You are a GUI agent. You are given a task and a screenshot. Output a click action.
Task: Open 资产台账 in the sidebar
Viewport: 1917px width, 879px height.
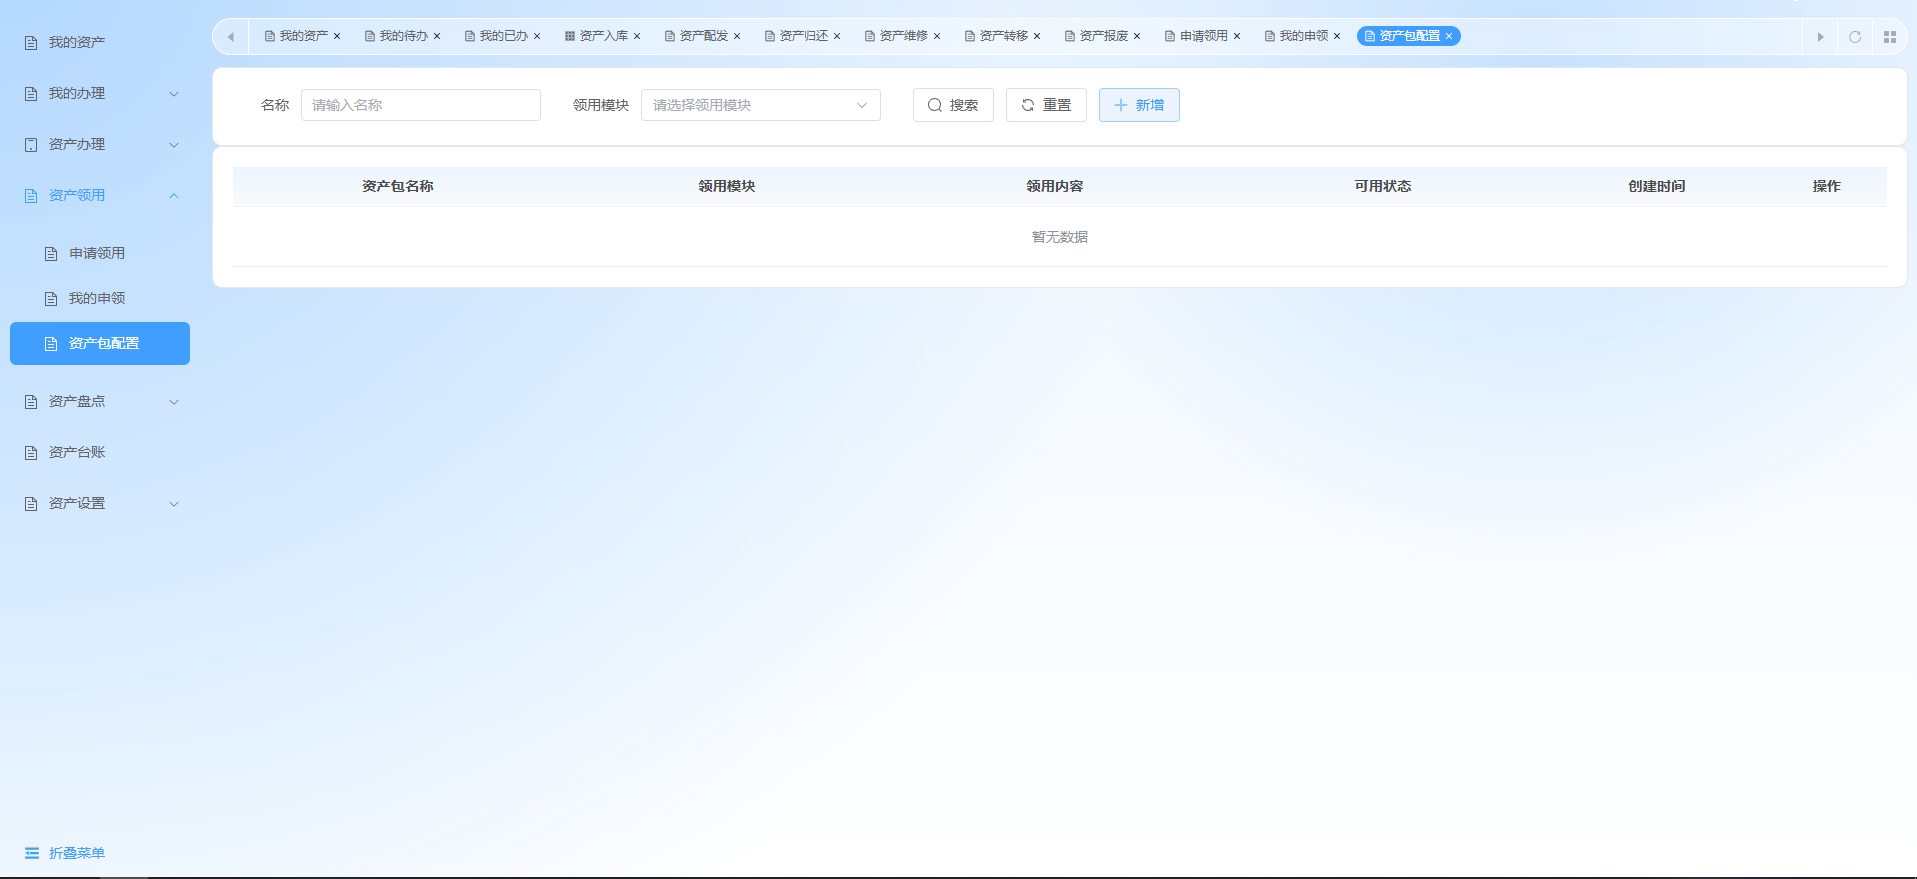100,452
